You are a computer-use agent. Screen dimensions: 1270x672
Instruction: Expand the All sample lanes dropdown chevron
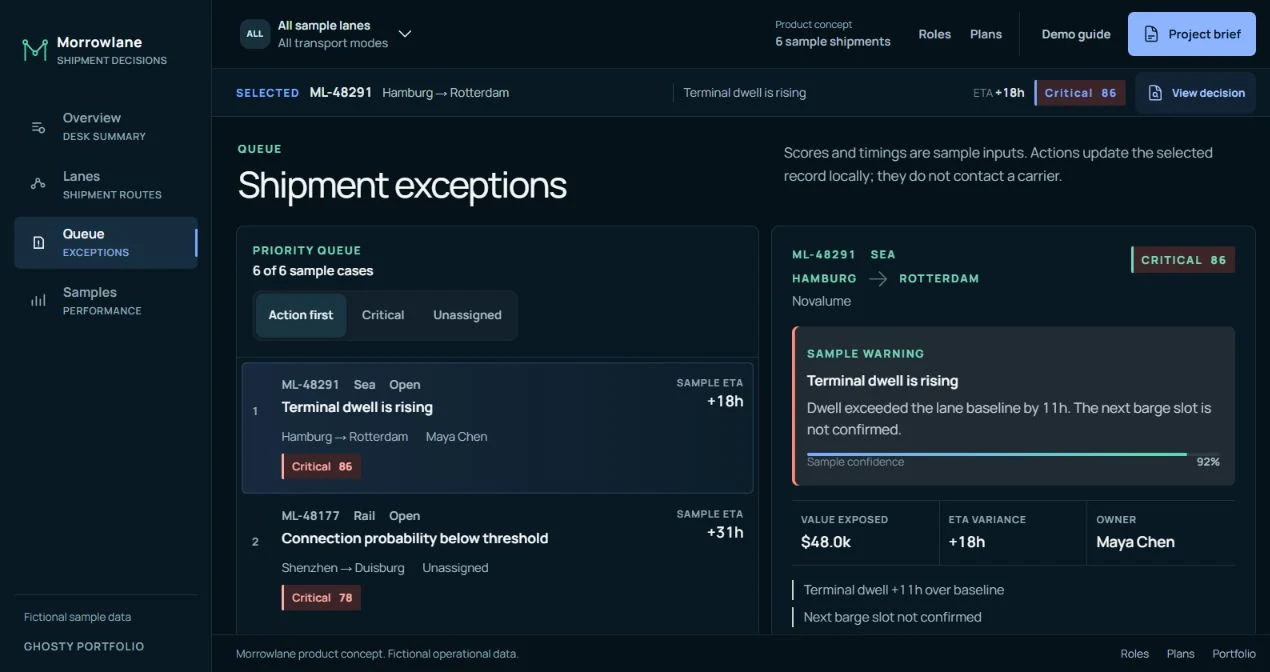click(405, 34)
